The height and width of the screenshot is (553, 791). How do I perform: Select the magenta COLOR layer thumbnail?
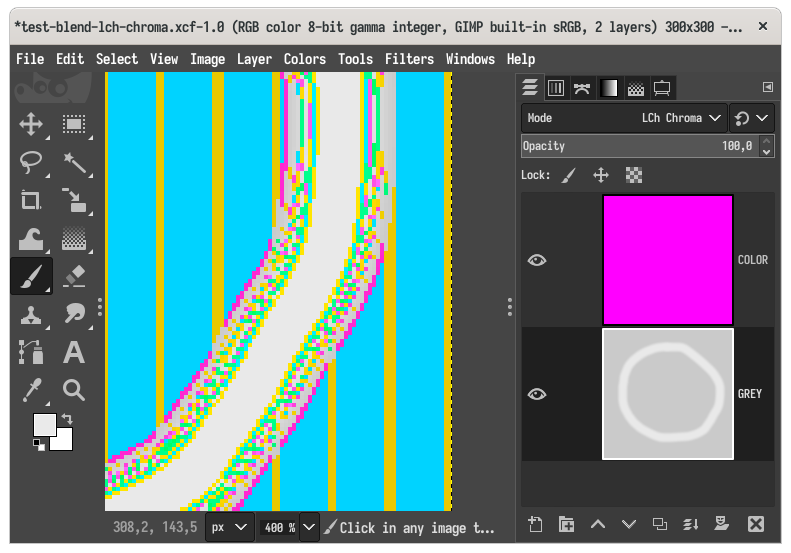click(668, 260)
